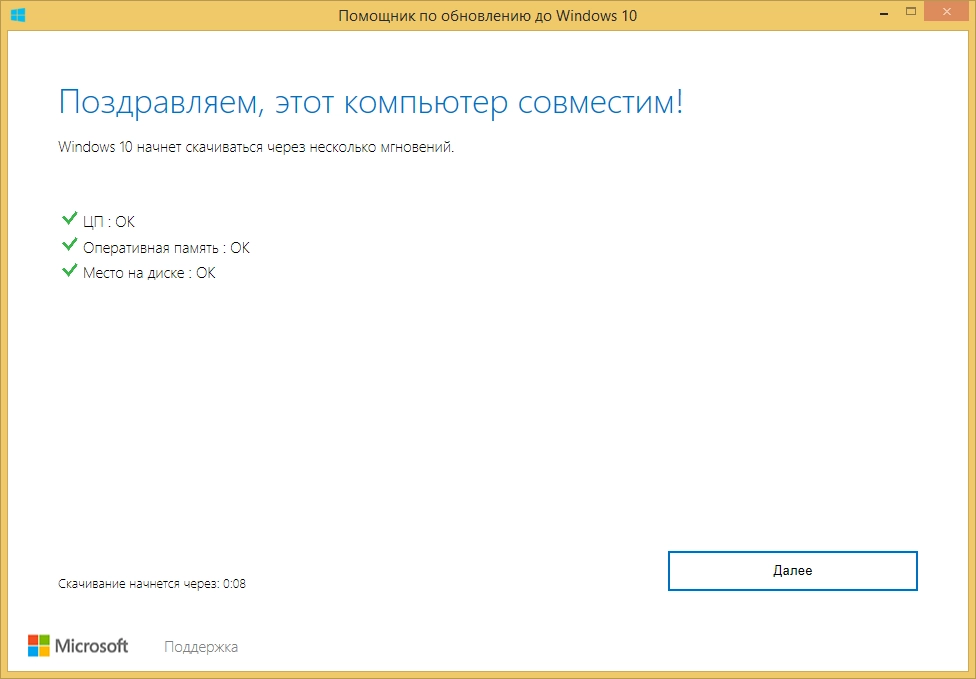Viewport: 976px width, 679px height.
Task: Close the upgrade assistant window
Action: click(x=945, y=11)
